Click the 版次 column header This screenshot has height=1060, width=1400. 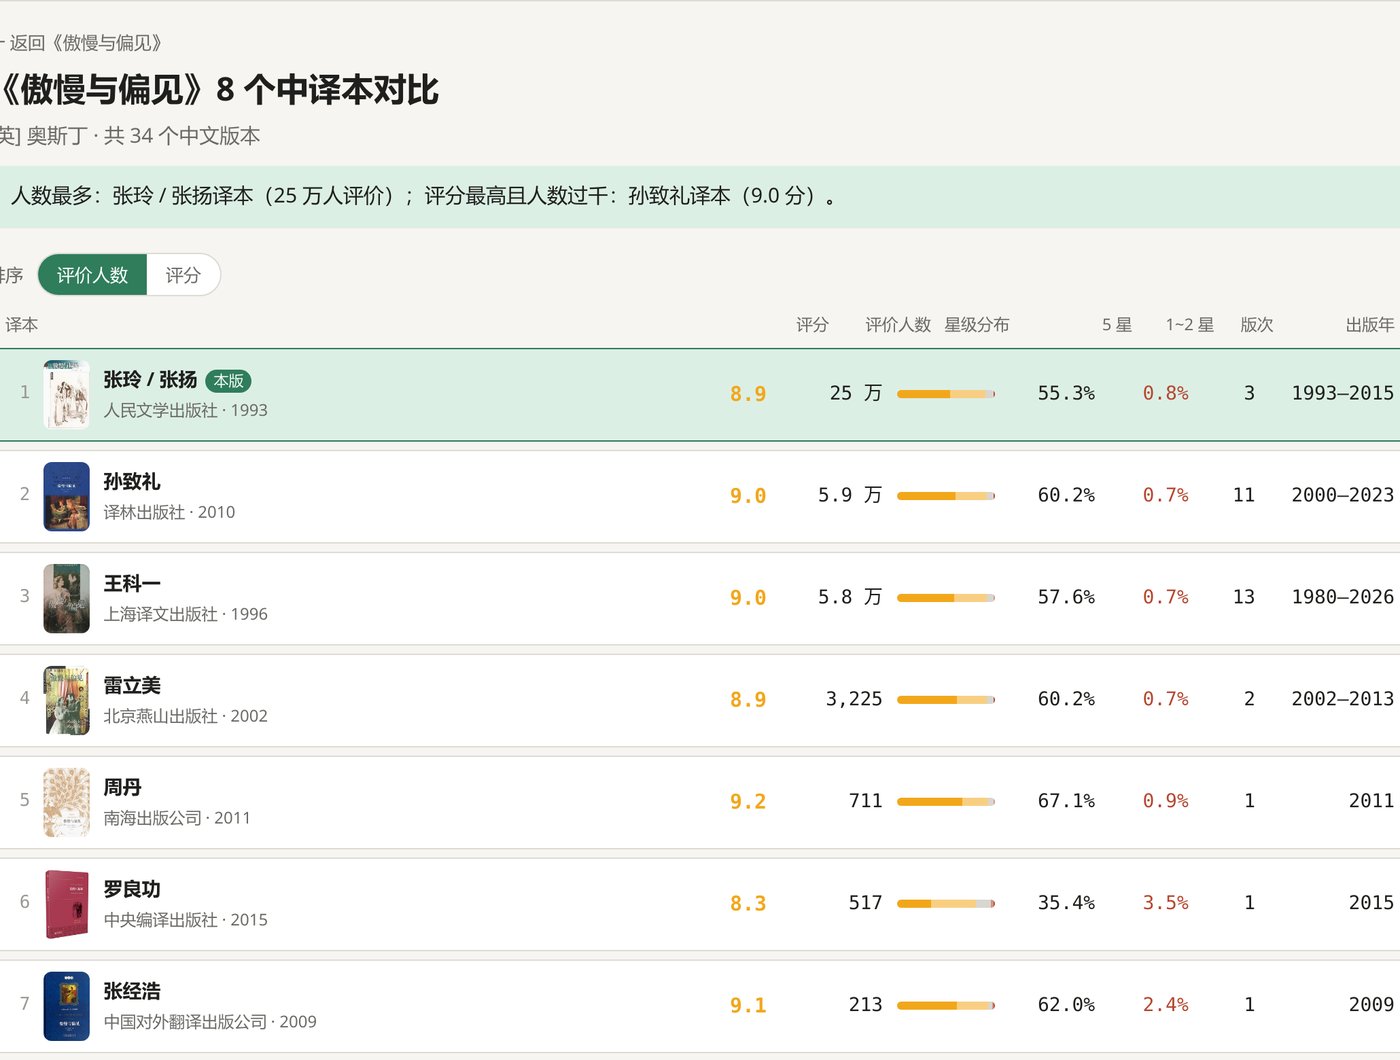pyautogui.click(x=1257, y=325)
